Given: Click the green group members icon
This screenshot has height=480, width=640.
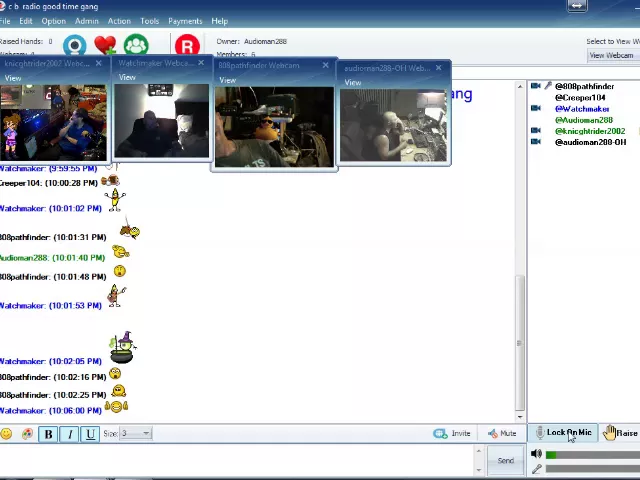Looking at the screenshot, I should pos(136,45).
